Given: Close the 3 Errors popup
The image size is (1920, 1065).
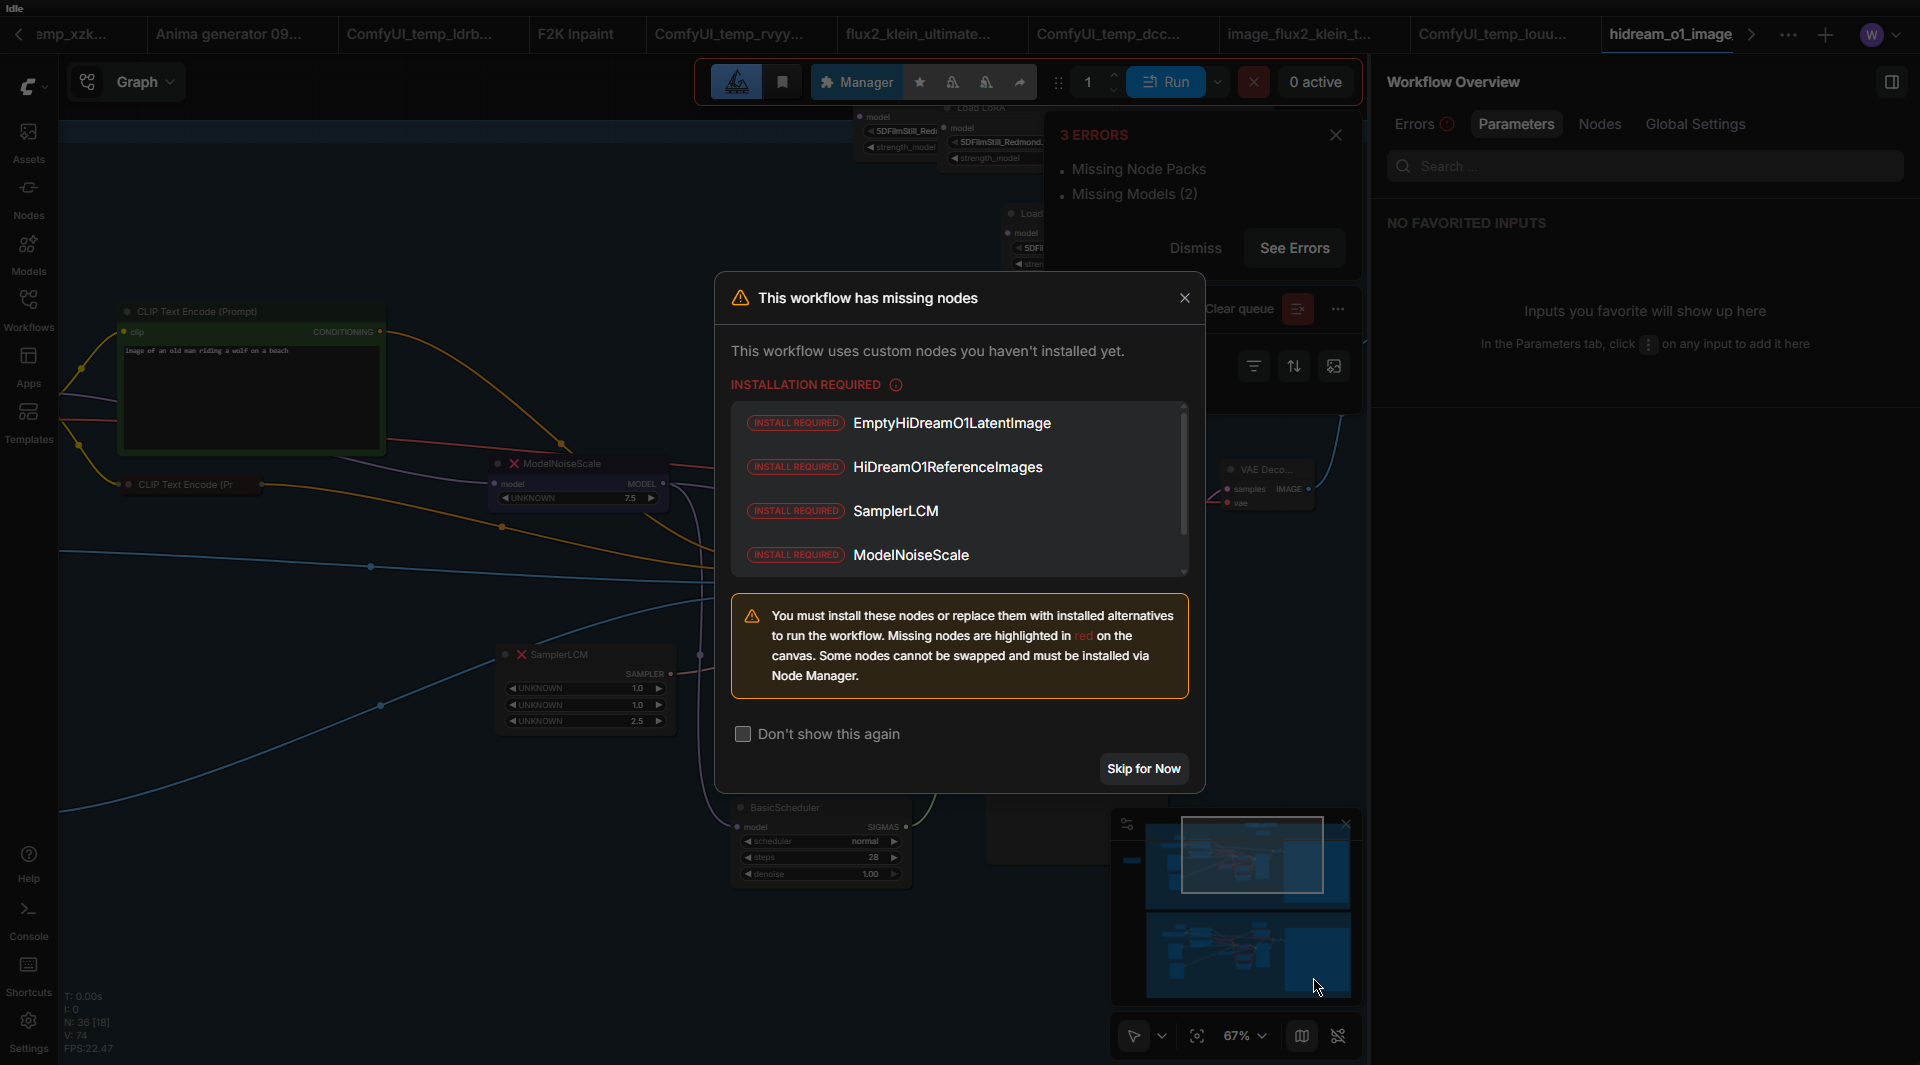Looking at the screenshot, I should tap(1335, 135).
